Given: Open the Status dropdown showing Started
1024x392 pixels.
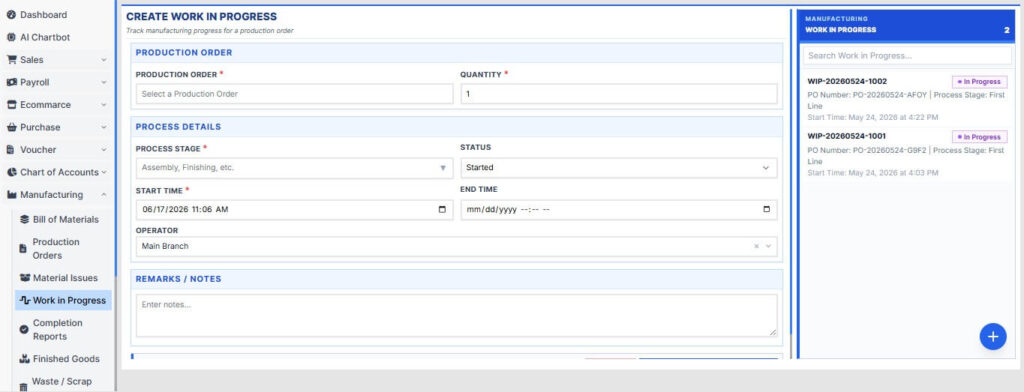Looking at the screenshot, I should (618, 168).
